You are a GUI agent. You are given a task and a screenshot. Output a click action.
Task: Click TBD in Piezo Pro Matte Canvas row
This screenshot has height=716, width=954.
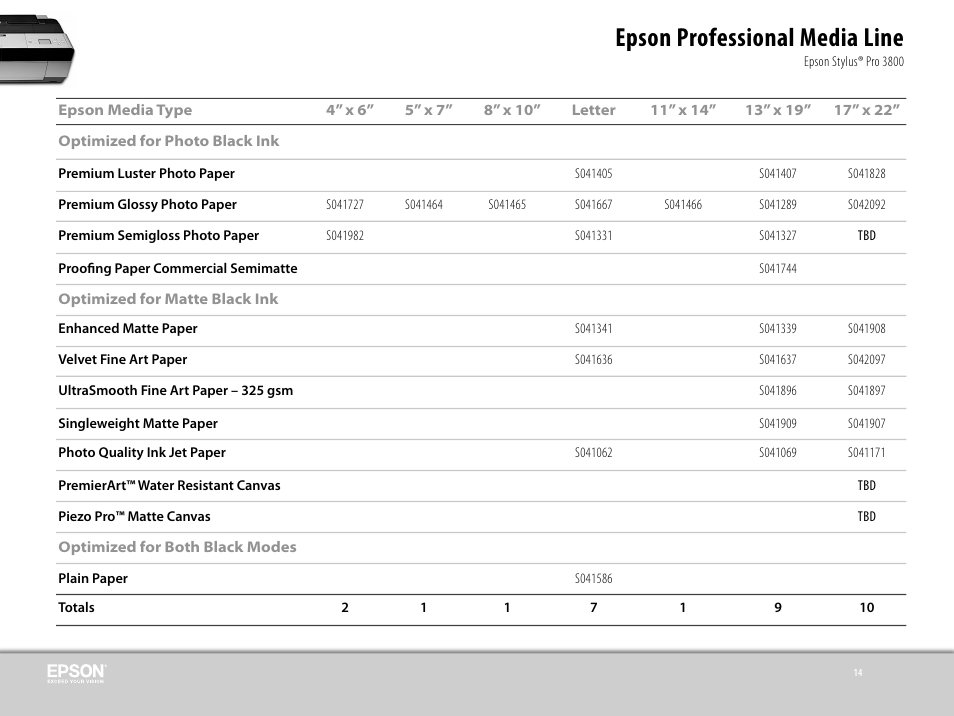(866, 516)
